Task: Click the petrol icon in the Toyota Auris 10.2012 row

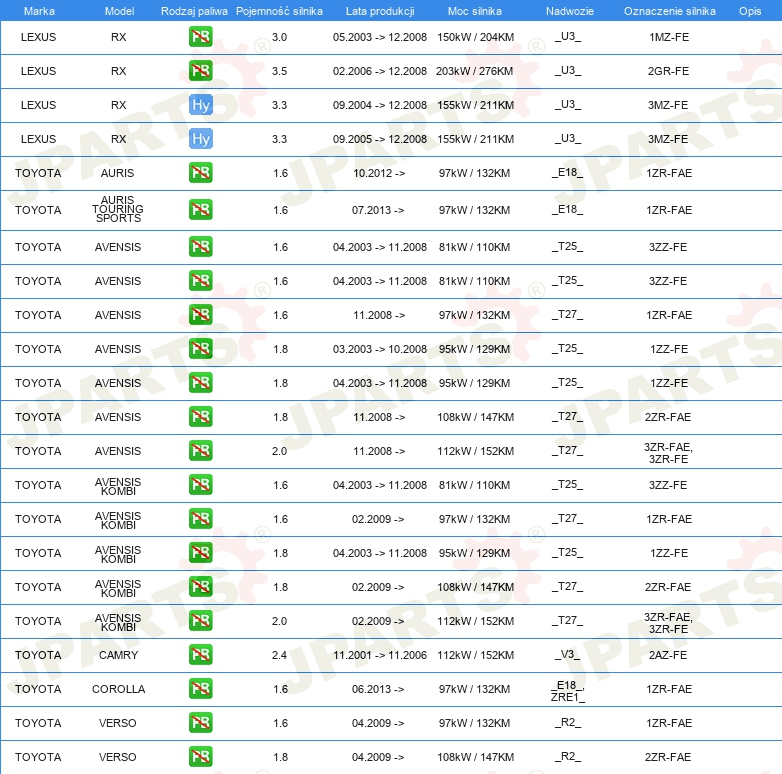Action: [x=200, y=173]
